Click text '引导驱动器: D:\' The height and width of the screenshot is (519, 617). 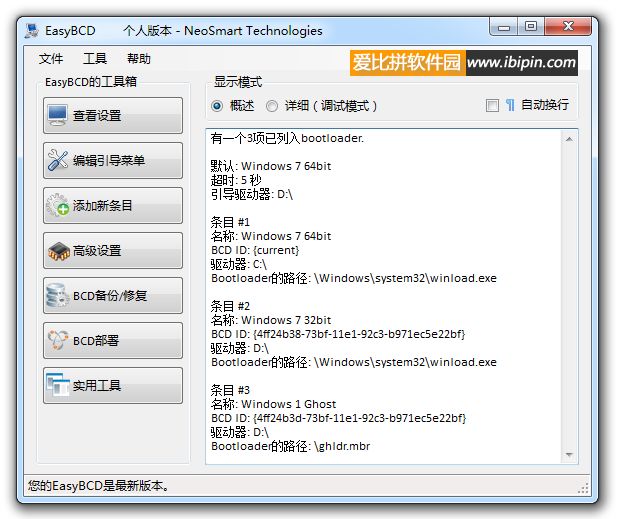point(252,194)
